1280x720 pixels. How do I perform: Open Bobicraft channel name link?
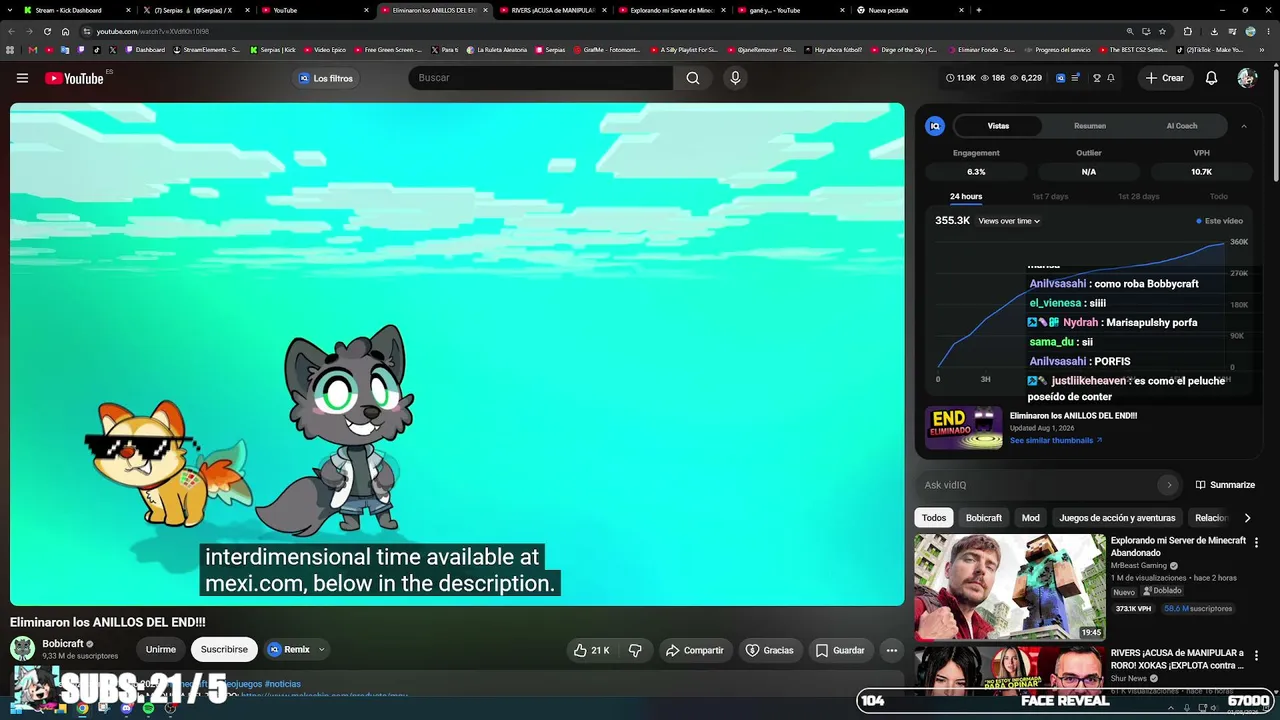pyautogui.click(x=63, y=644)
